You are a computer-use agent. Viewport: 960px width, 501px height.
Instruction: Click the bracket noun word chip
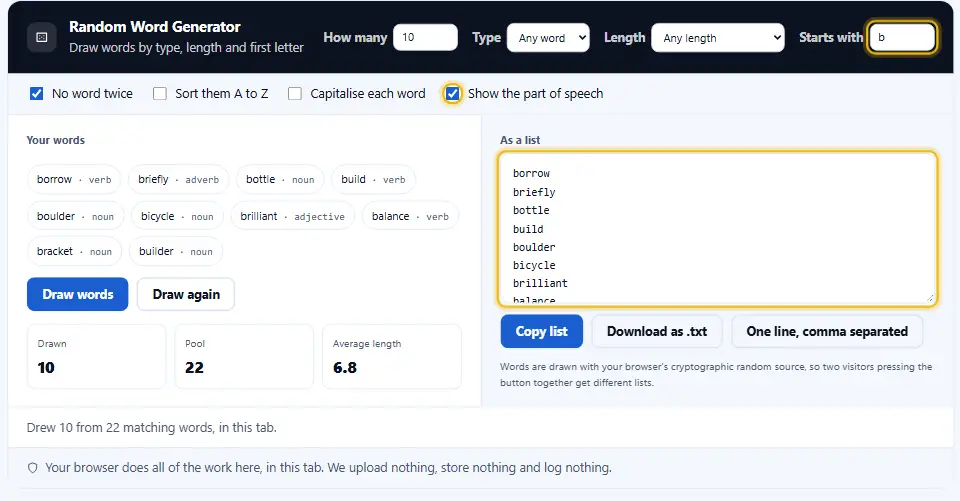coord(74,251)
